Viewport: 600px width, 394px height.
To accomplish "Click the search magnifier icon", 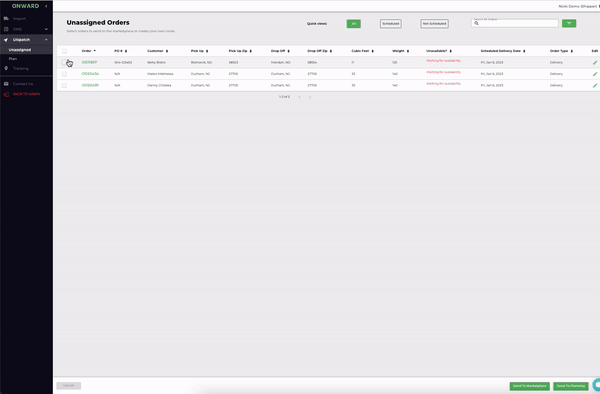I will pos(476,23).
